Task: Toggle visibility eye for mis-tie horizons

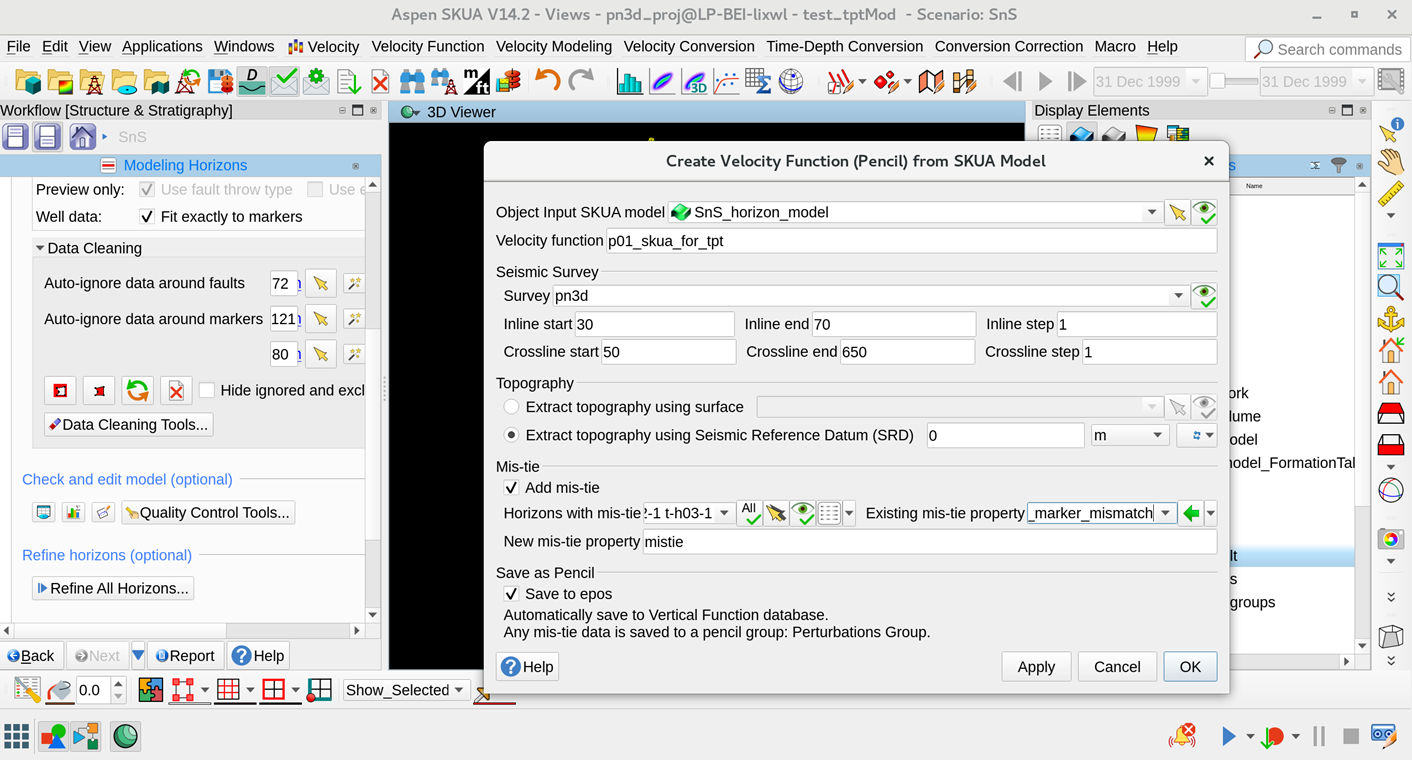Action: [x=803, y=513]
